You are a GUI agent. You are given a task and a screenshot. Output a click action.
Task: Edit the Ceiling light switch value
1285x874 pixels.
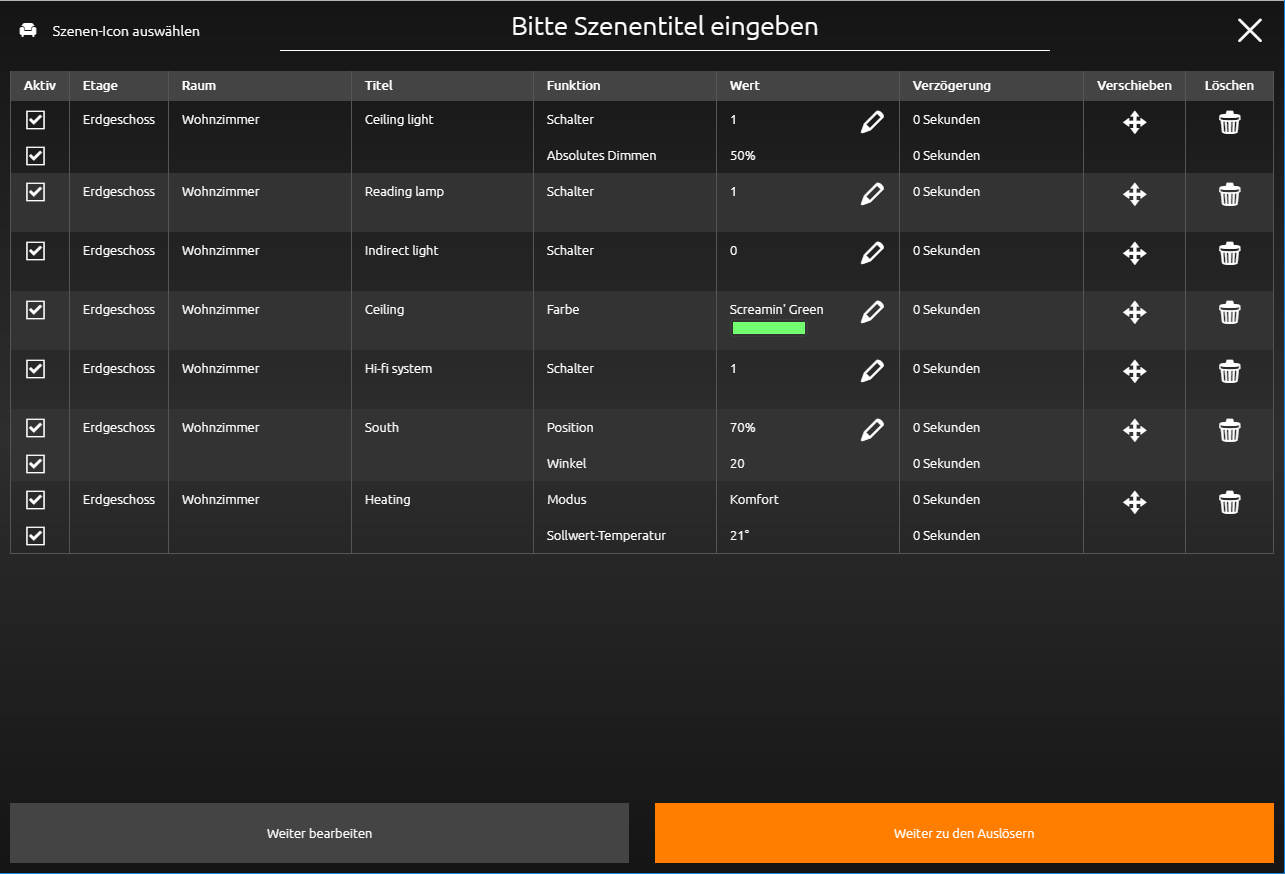pyautogui.click(x=872, y=123)
